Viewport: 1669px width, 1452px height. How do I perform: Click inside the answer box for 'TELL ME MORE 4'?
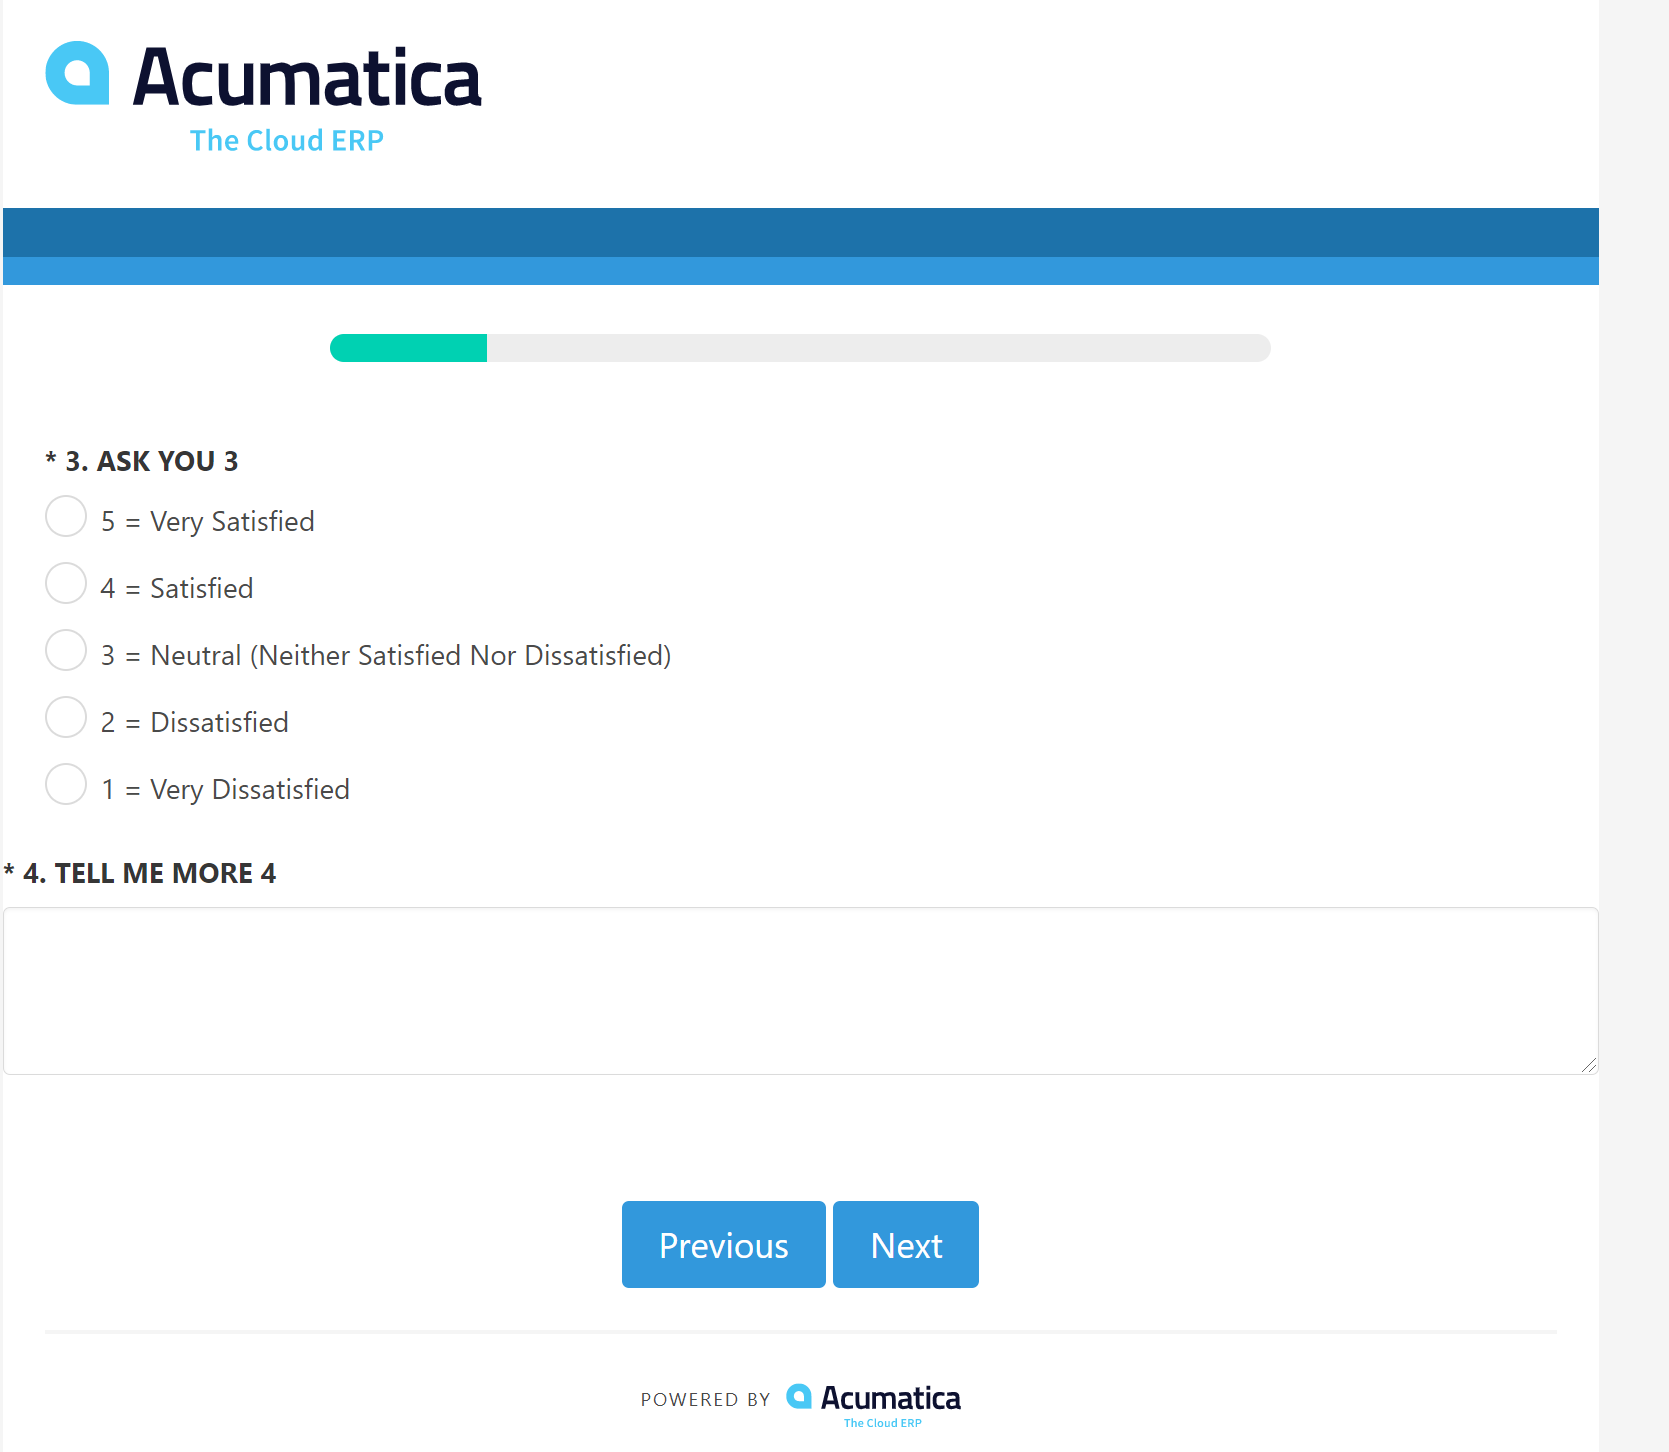click(800, 990)
